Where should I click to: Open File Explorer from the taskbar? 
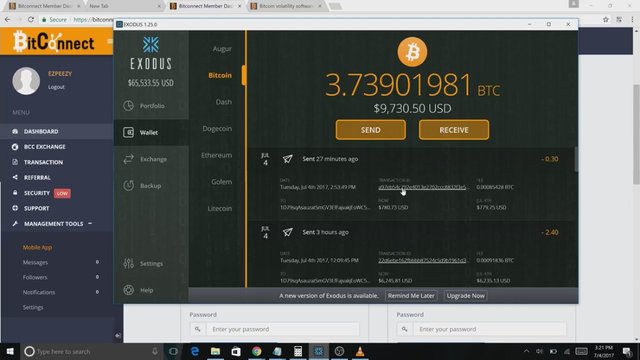pos(215,351)
